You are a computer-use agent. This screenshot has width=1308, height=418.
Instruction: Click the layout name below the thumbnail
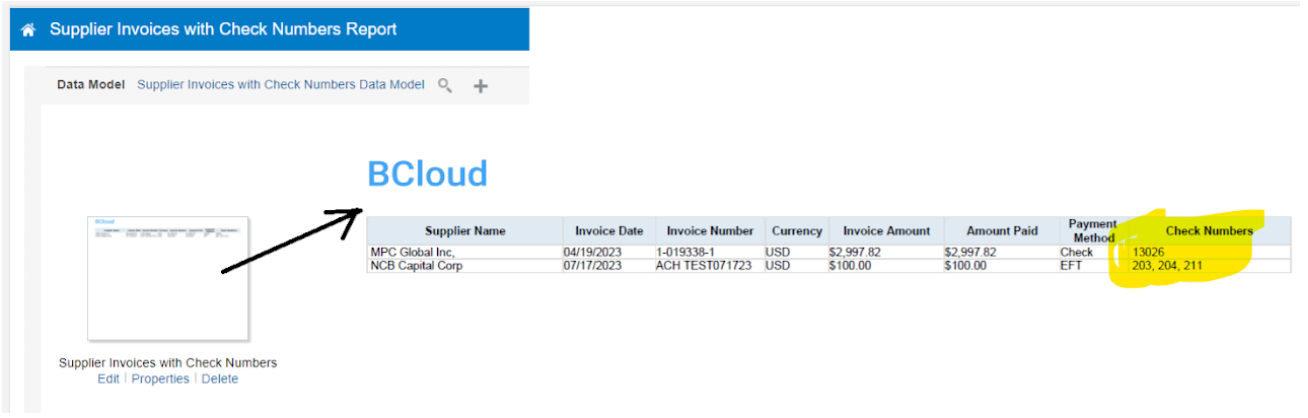click(x=168, y=362)
